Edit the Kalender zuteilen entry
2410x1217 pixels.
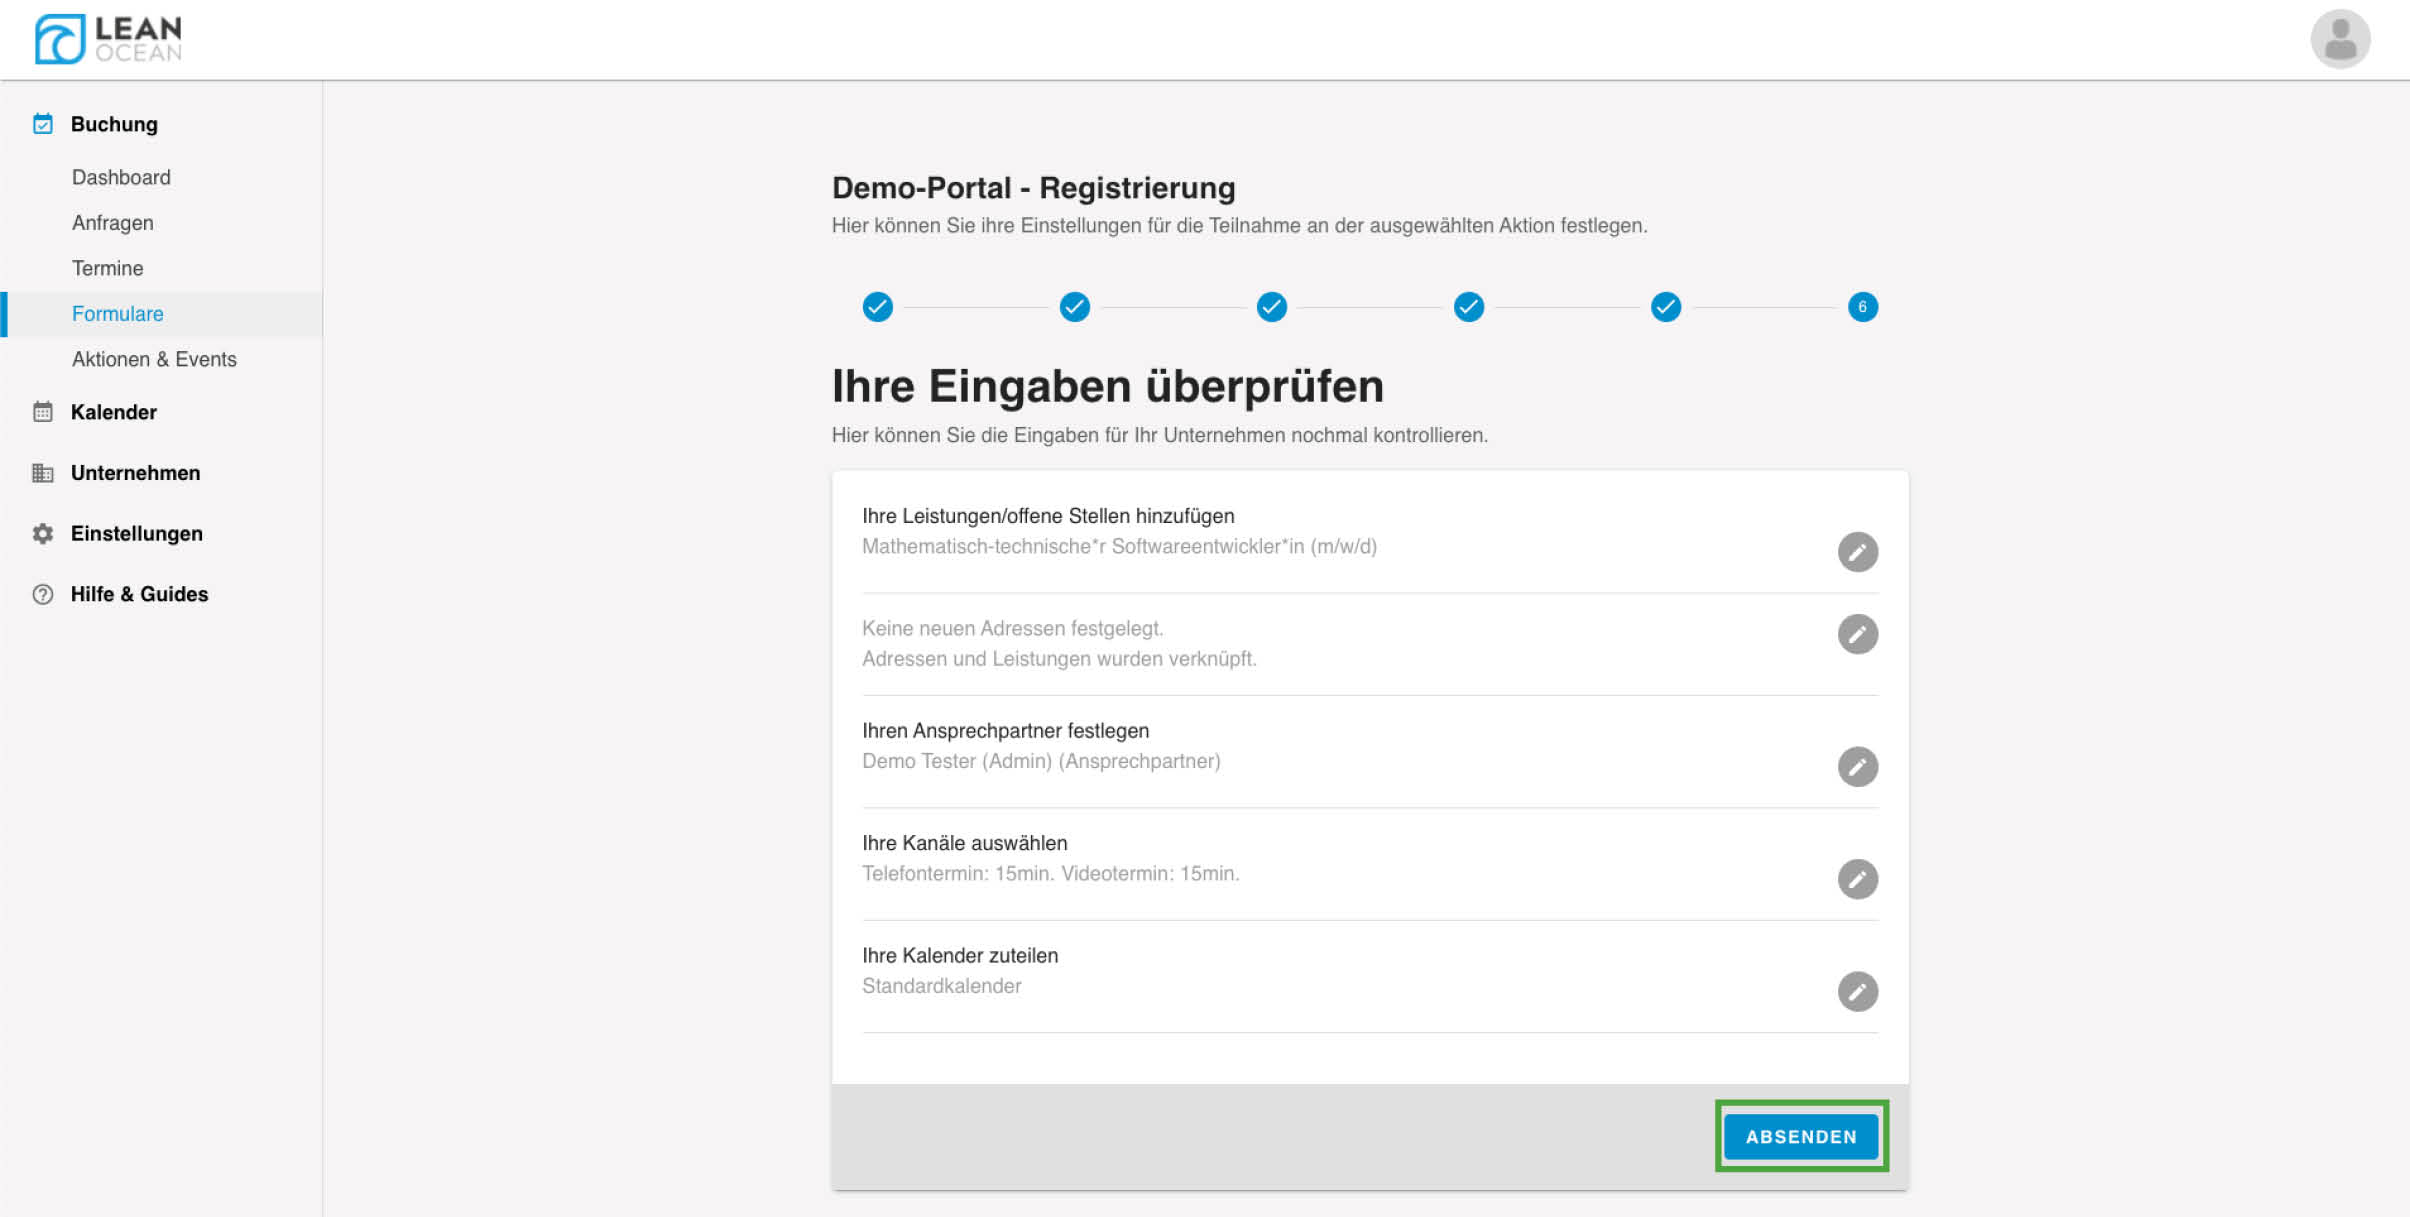(1857, 992)
